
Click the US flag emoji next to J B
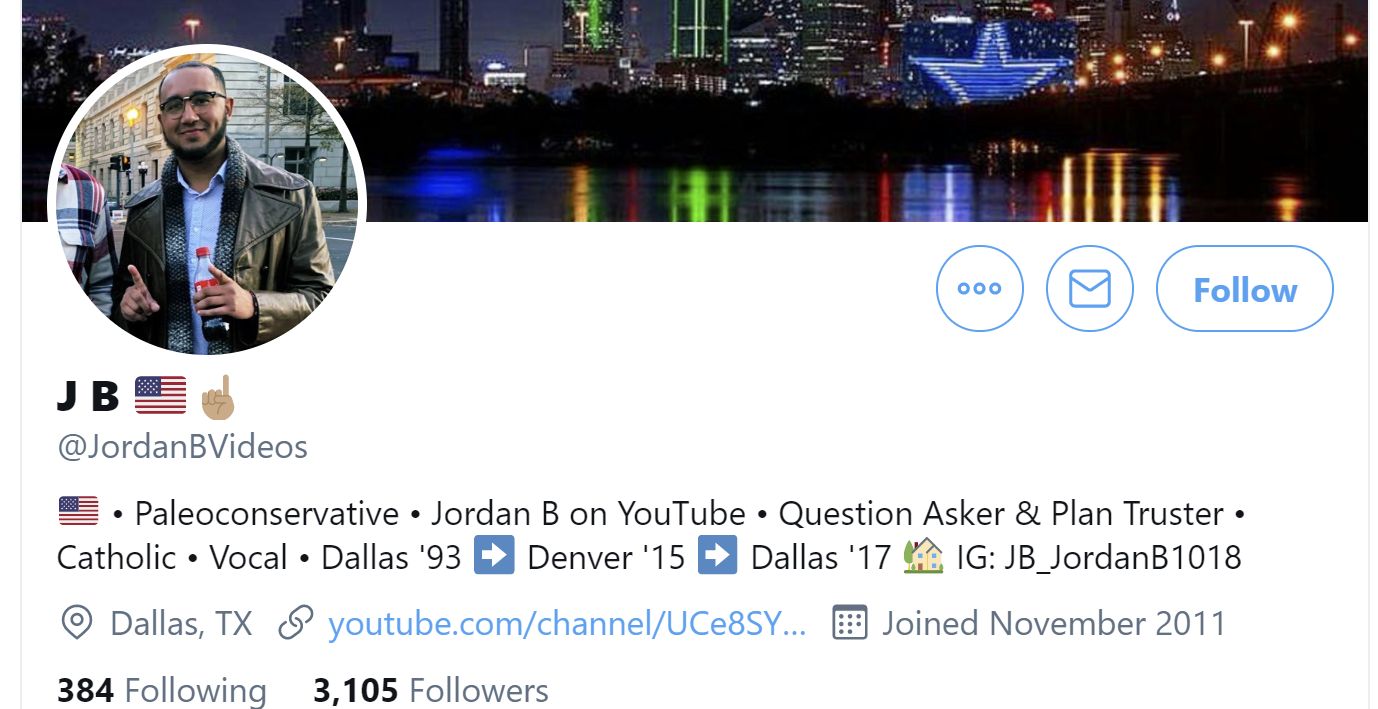point(160,396)
